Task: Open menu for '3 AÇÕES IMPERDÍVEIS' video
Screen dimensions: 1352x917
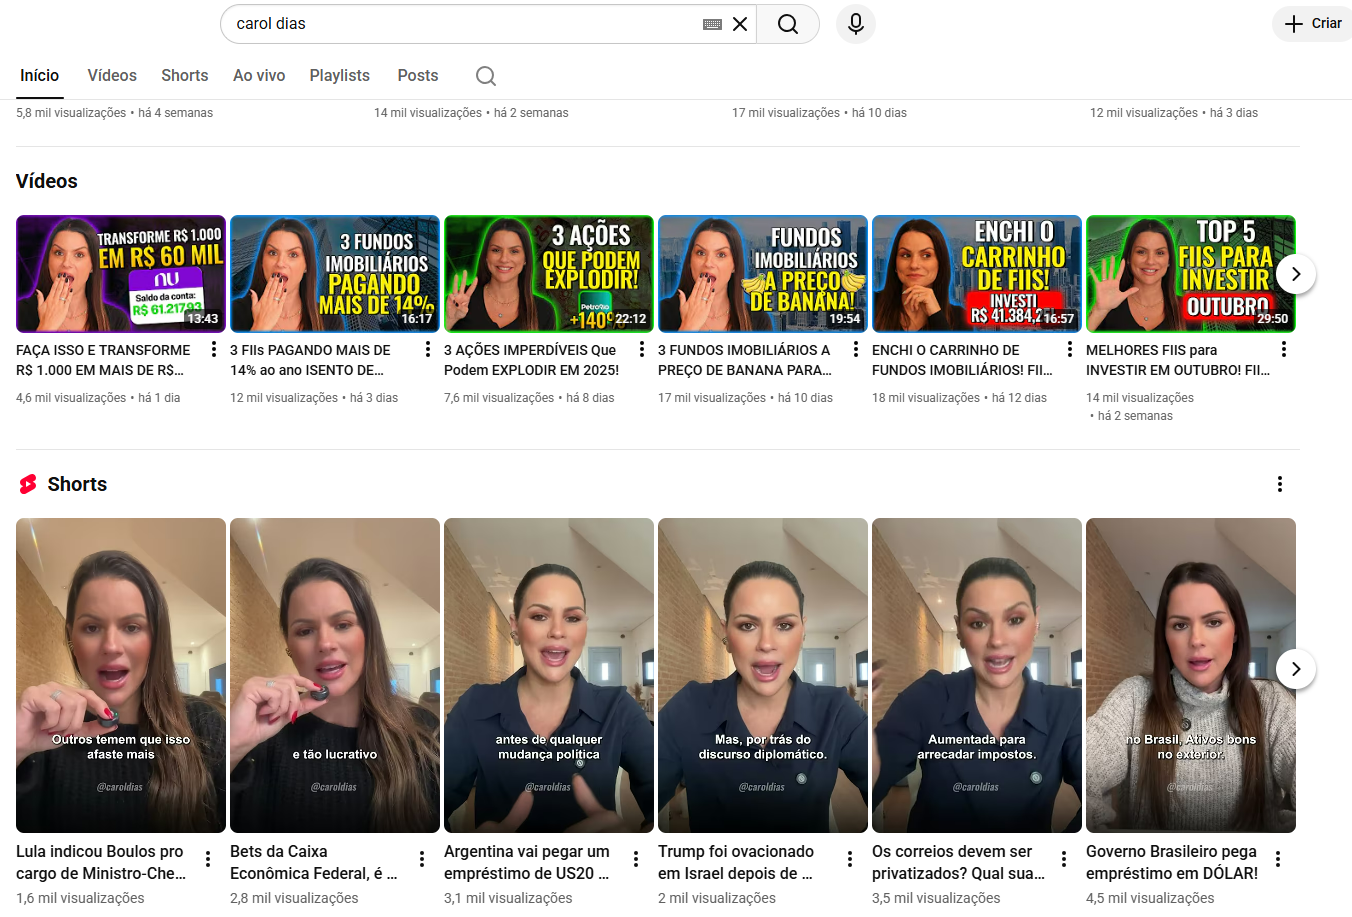Action: pos(642,349)
